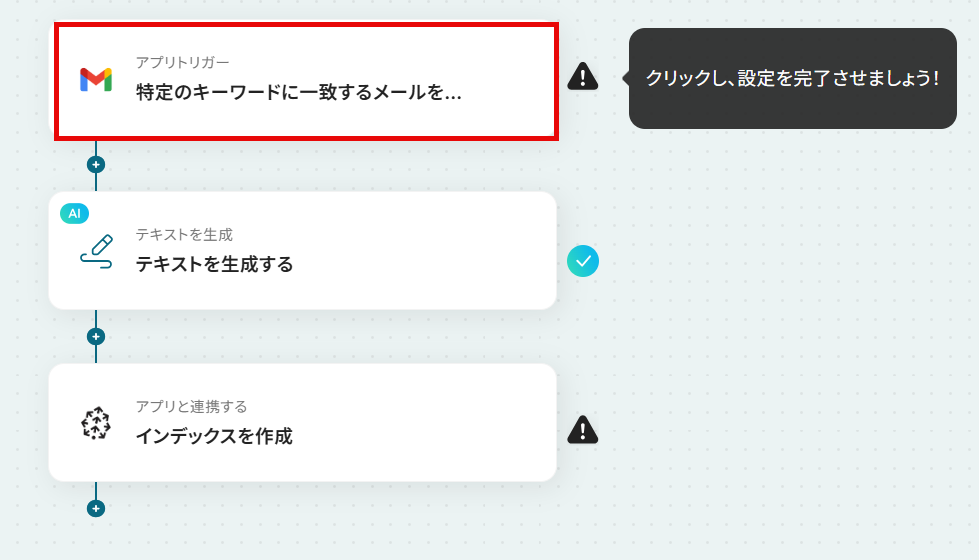Open the インデックスを作成 step card

click(x=302, y=423)
